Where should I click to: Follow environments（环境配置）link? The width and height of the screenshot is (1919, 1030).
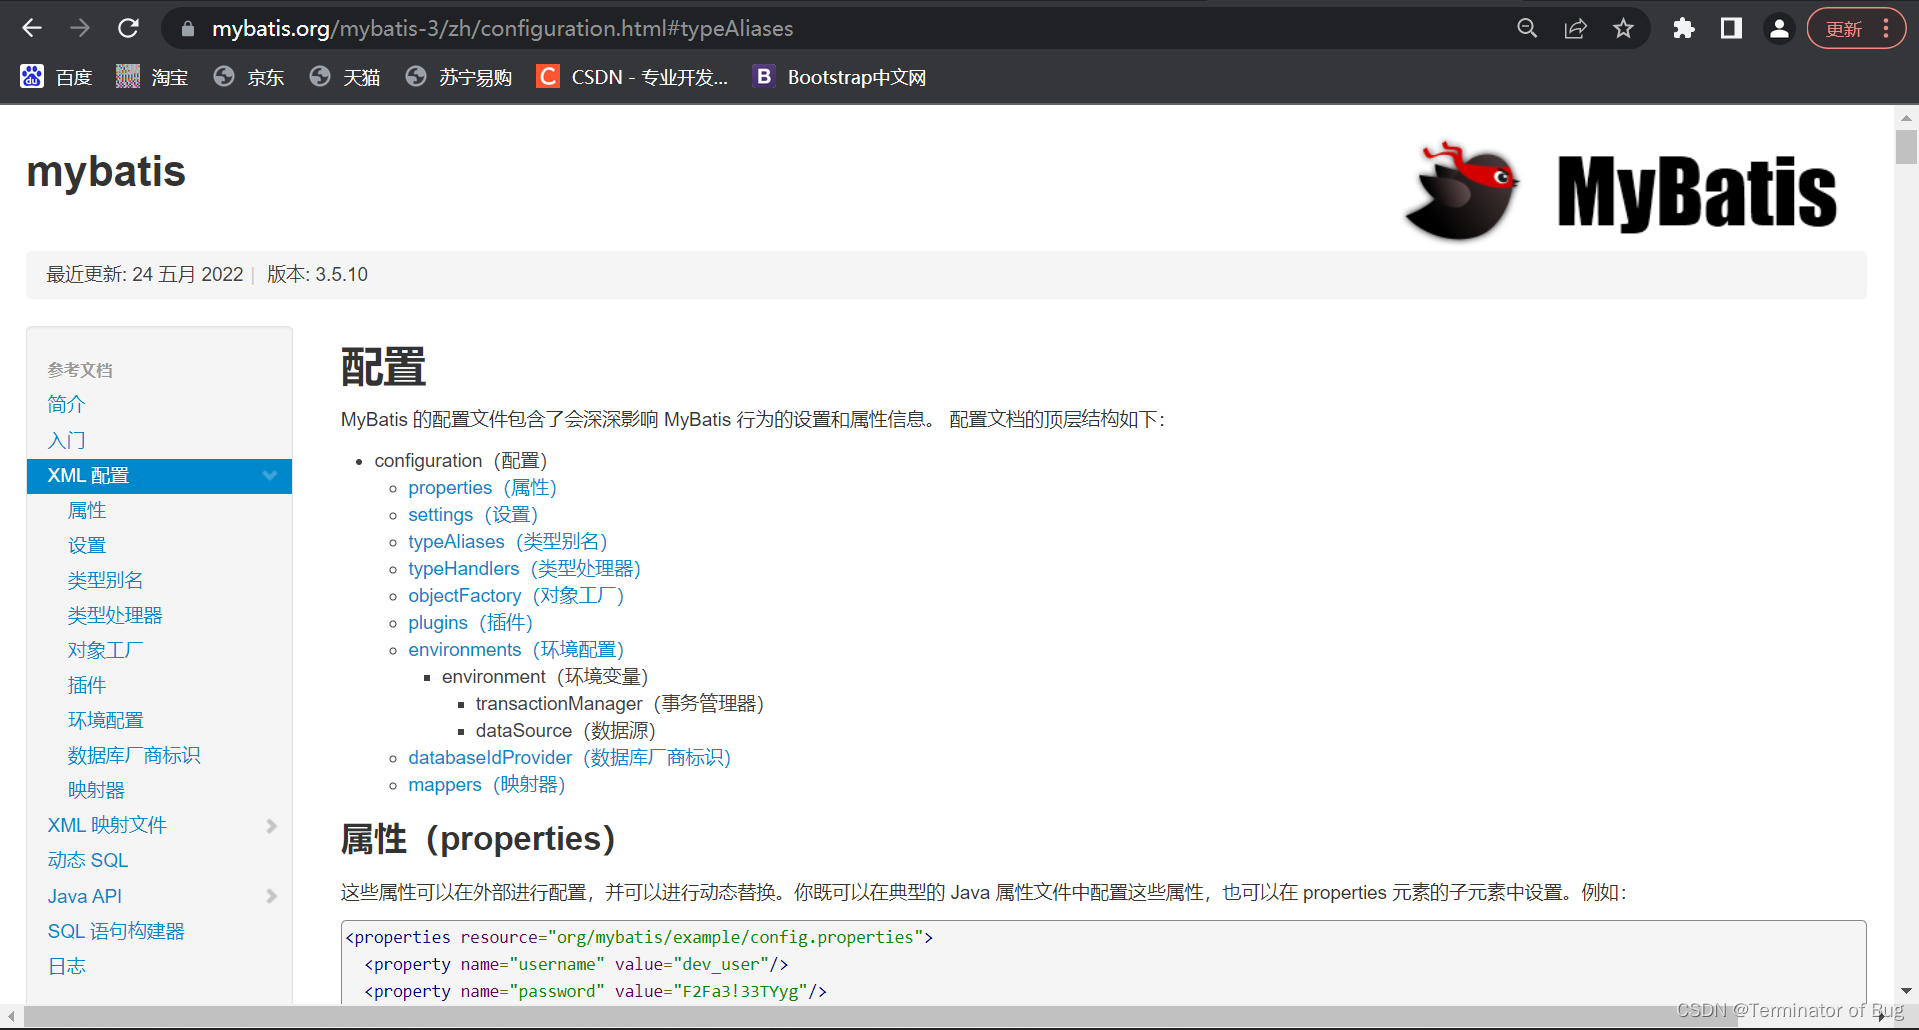[x=516, y=650]
